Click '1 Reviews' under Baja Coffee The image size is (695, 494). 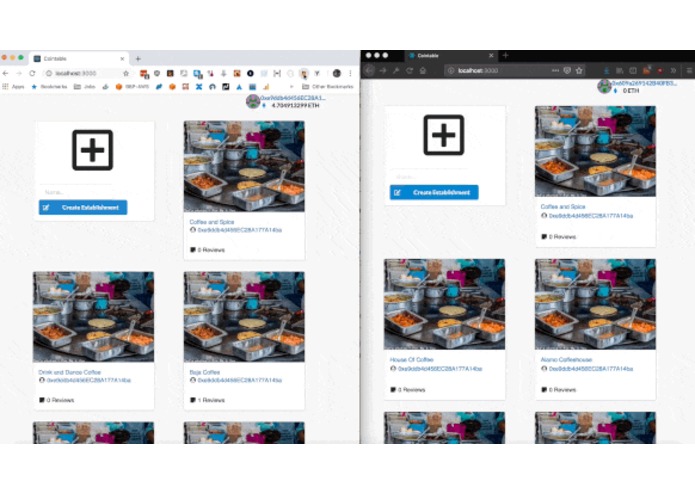click(x=207, y=400)
